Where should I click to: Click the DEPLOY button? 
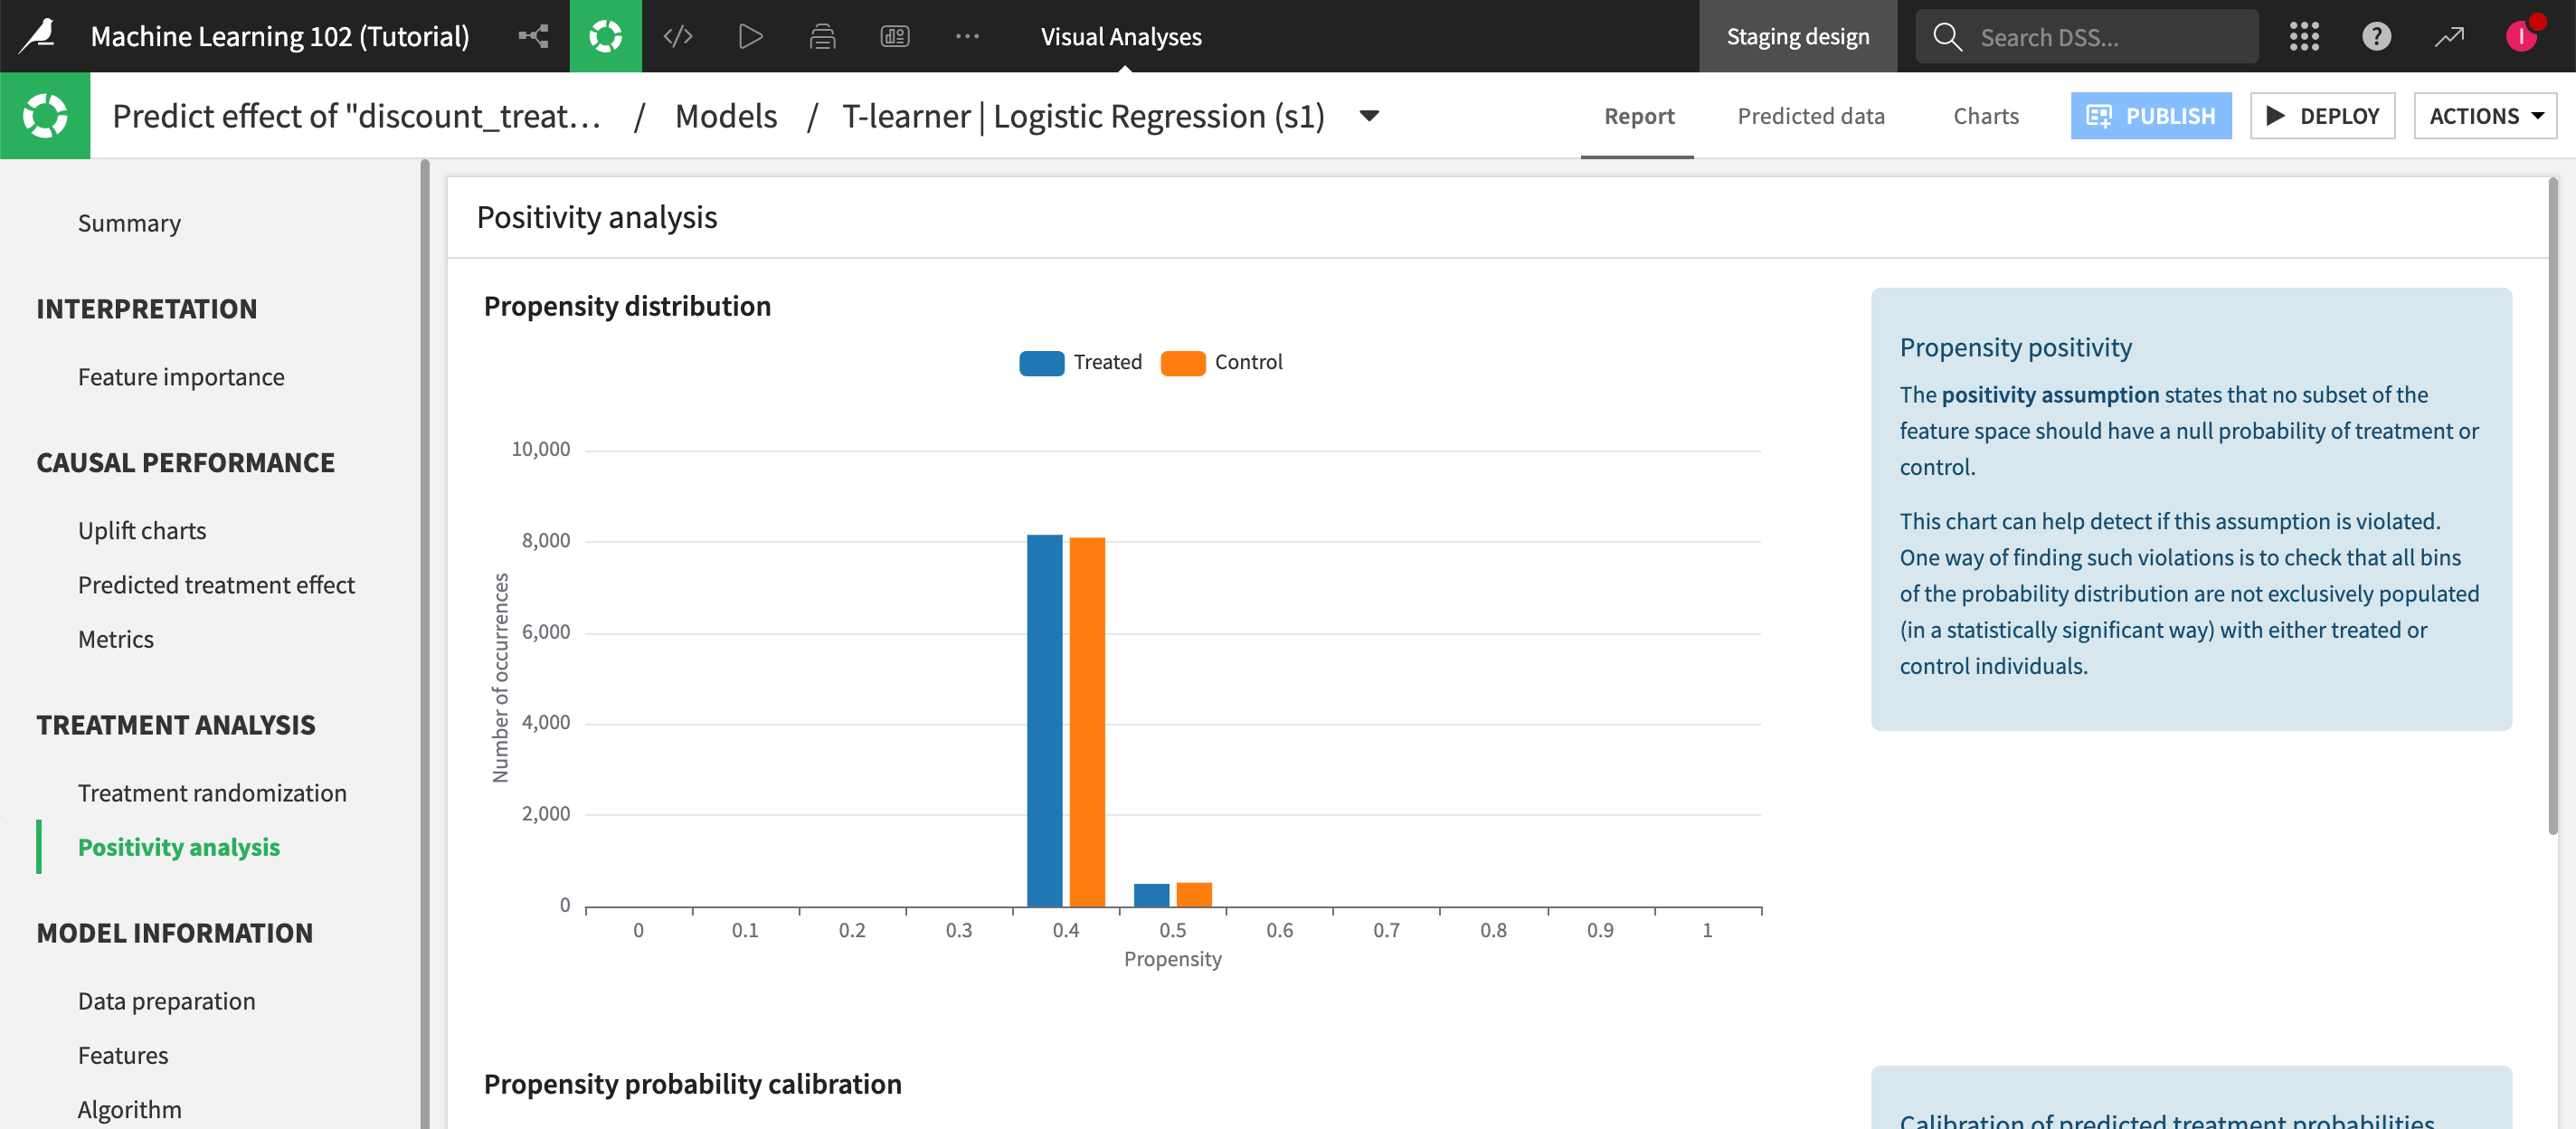[2322, 116]
